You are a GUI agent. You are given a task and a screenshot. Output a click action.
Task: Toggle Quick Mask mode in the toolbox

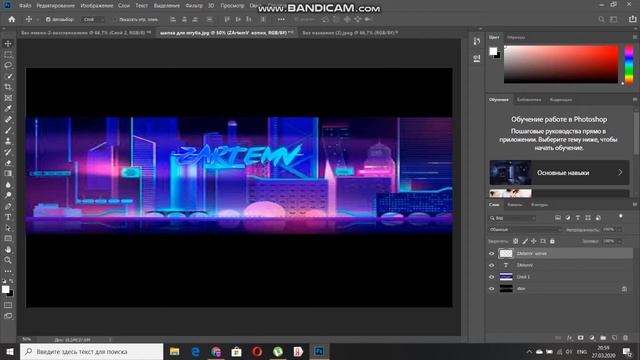click(8, 305)
